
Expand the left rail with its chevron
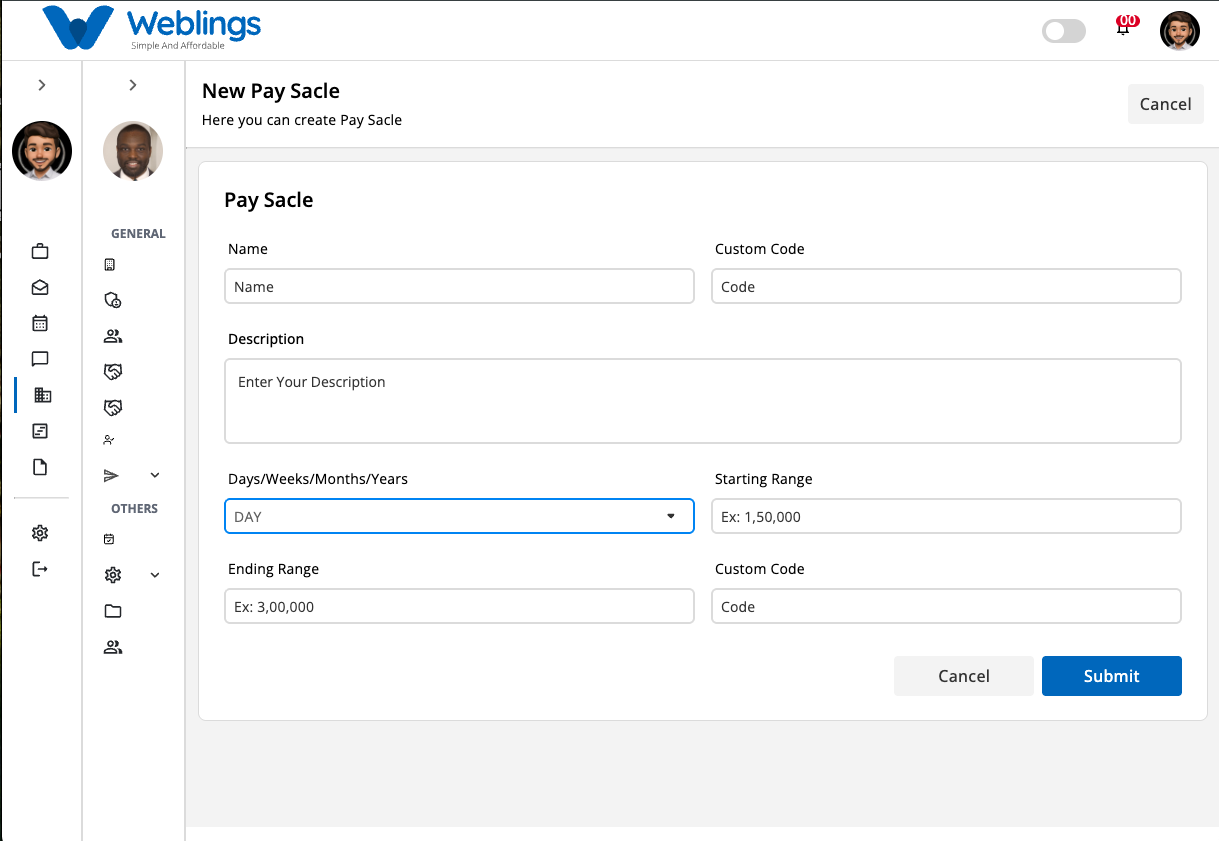[42, 85]
